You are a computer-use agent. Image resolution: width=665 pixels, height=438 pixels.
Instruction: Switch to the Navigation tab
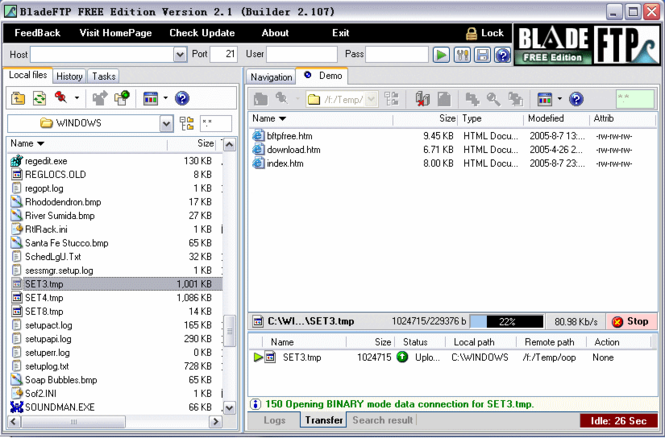tap(271, 77)
